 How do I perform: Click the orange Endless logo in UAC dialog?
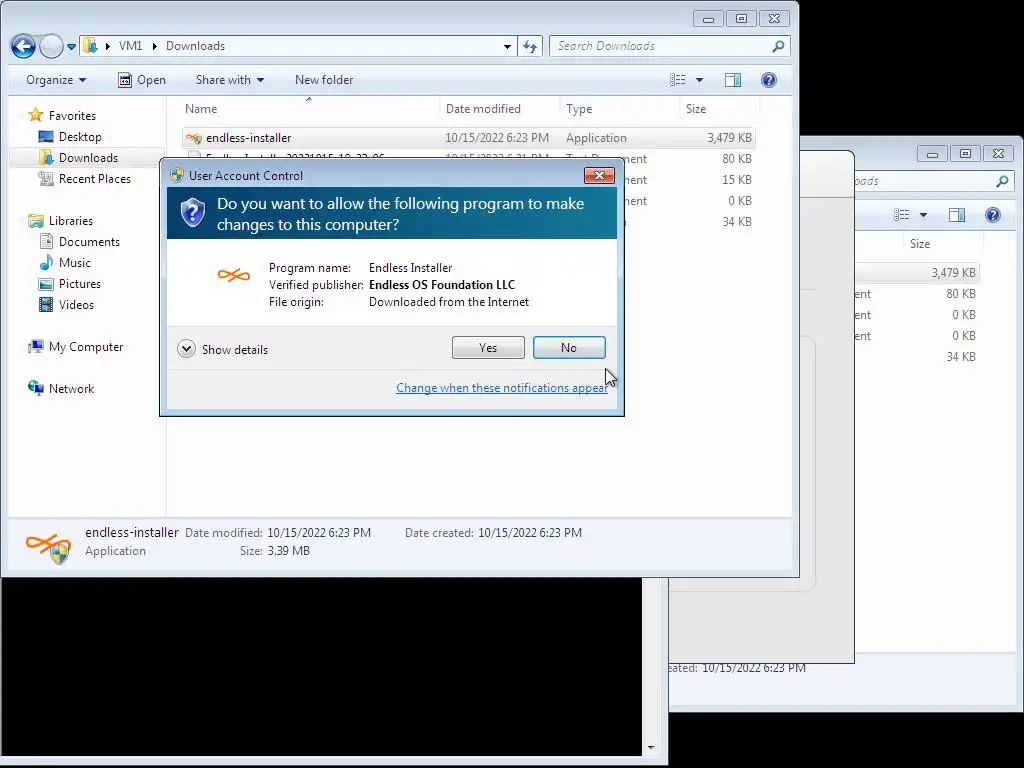tap(234, 276)
